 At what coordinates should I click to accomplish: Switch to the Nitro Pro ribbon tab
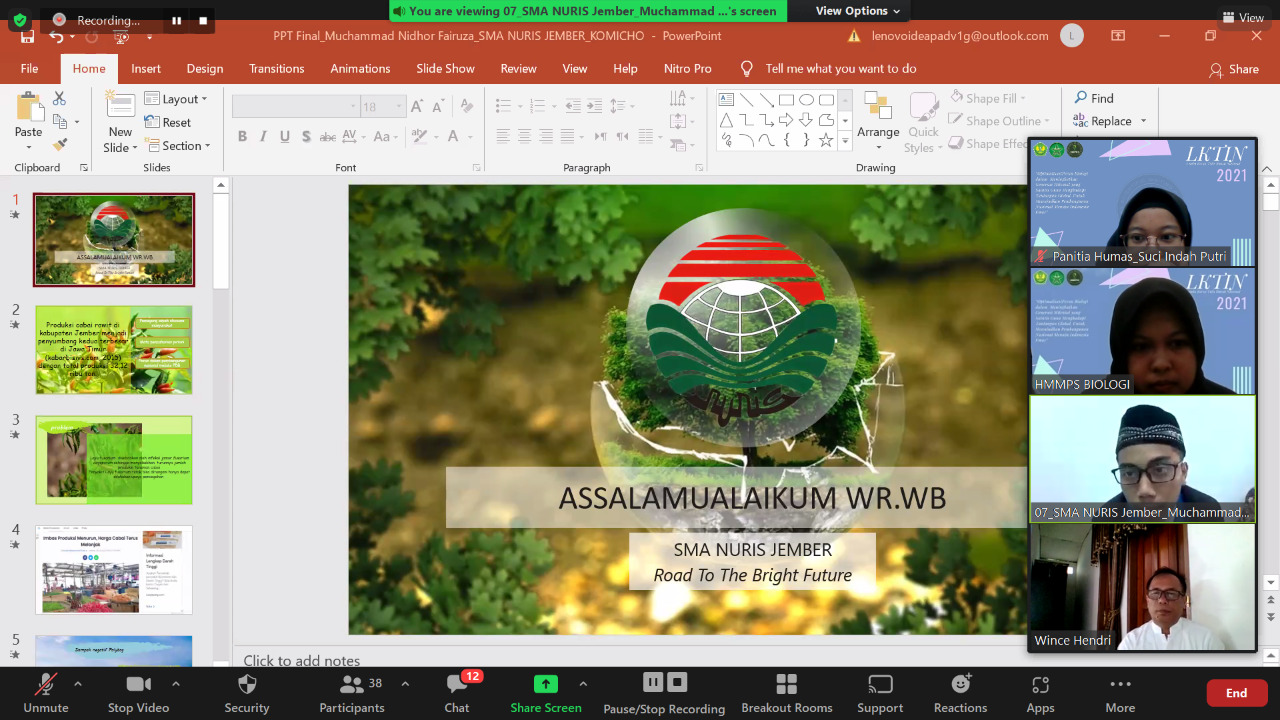click(688, 69)
